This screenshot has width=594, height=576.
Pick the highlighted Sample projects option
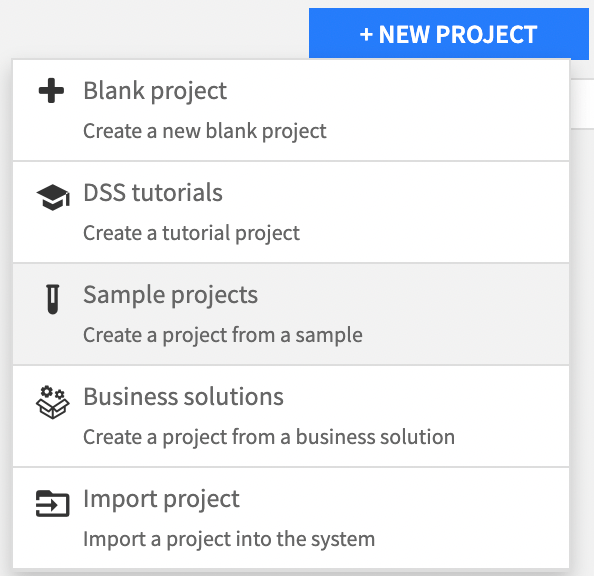[291, 314]
